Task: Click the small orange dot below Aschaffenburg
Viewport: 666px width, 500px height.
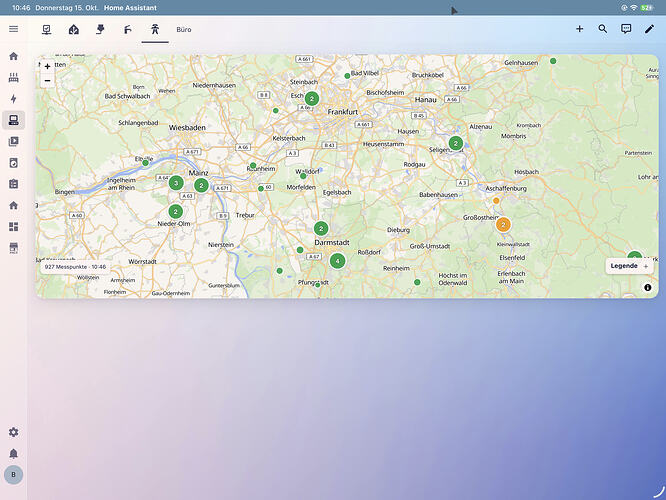Action: tap(496, 201)
